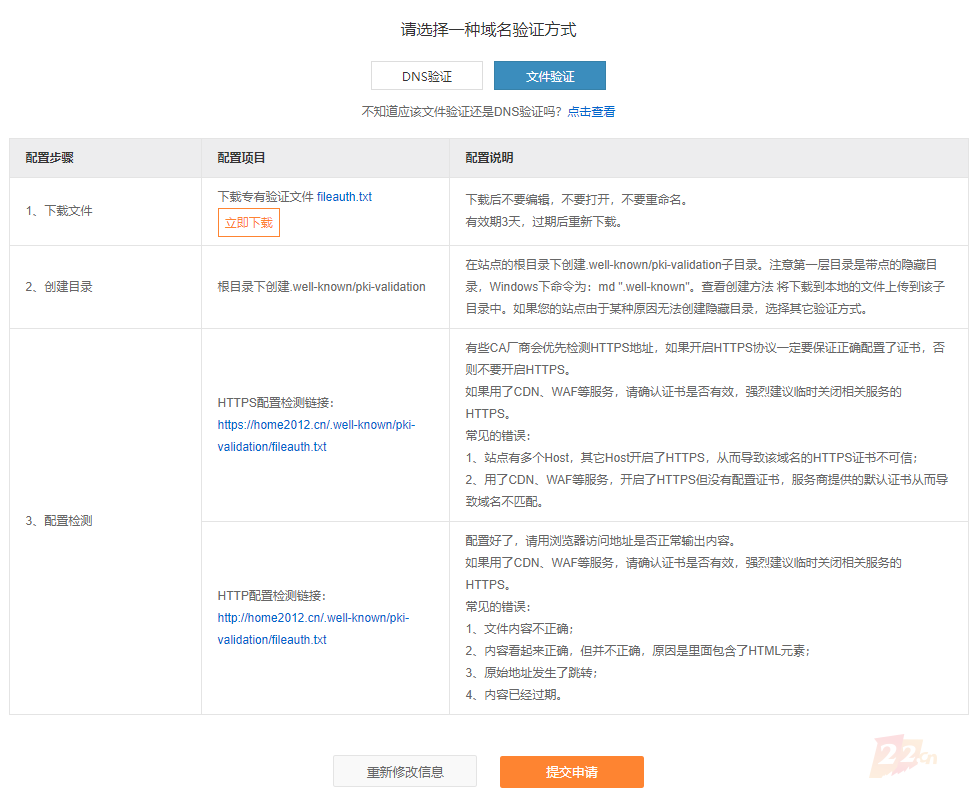The width and height of the screenshot is (979, 794).
Task: Select the 2、创建目录 step cell
Action: coord(59,287)
